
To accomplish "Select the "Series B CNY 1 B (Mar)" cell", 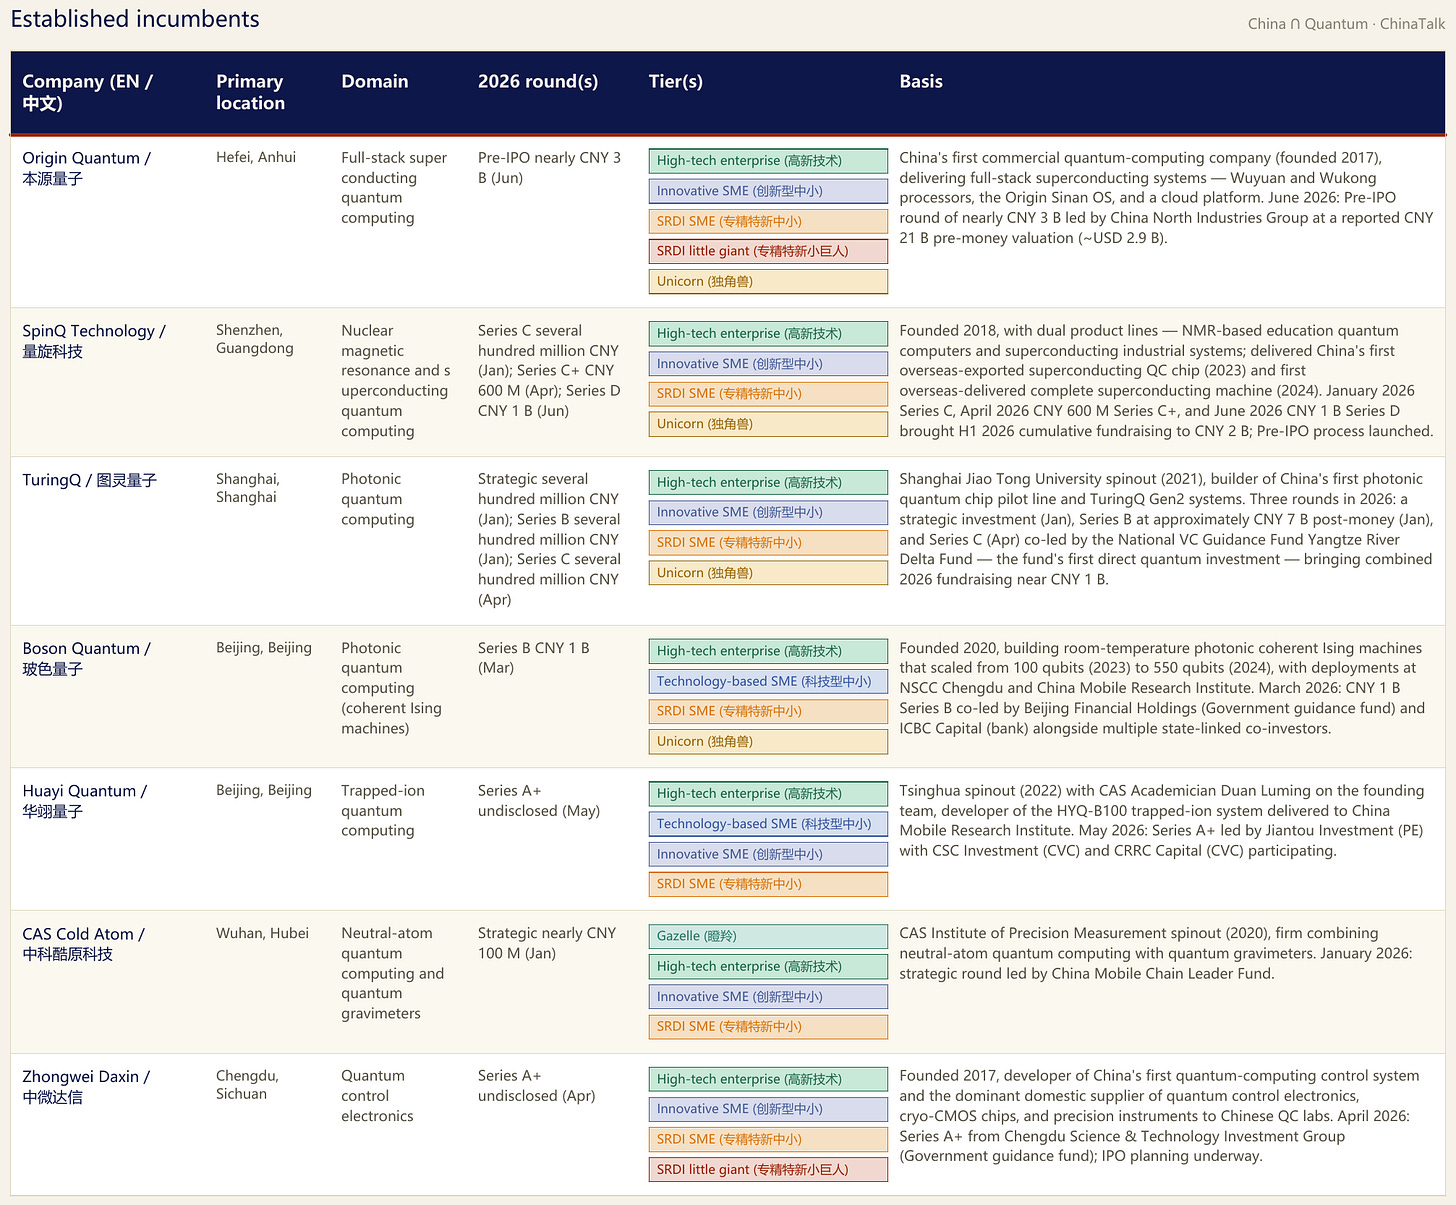I will pyautogui.click(x=534, y=658).
